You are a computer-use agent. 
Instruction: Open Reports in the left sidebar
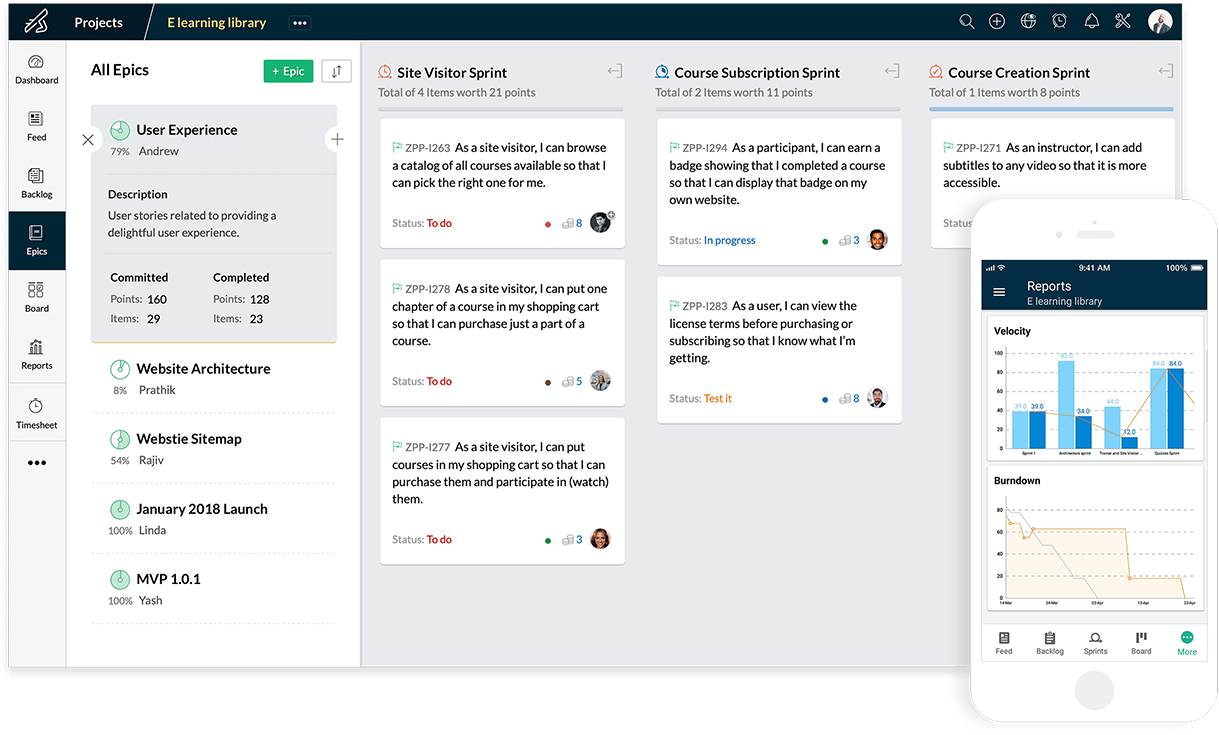37,355
